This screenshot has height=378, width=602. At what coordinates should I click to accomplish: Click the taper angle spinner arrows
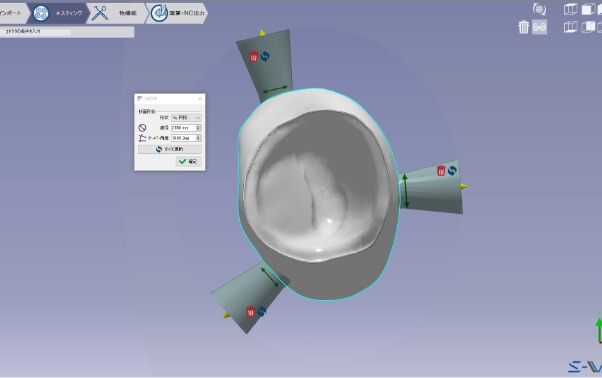(x=198, y=138)
